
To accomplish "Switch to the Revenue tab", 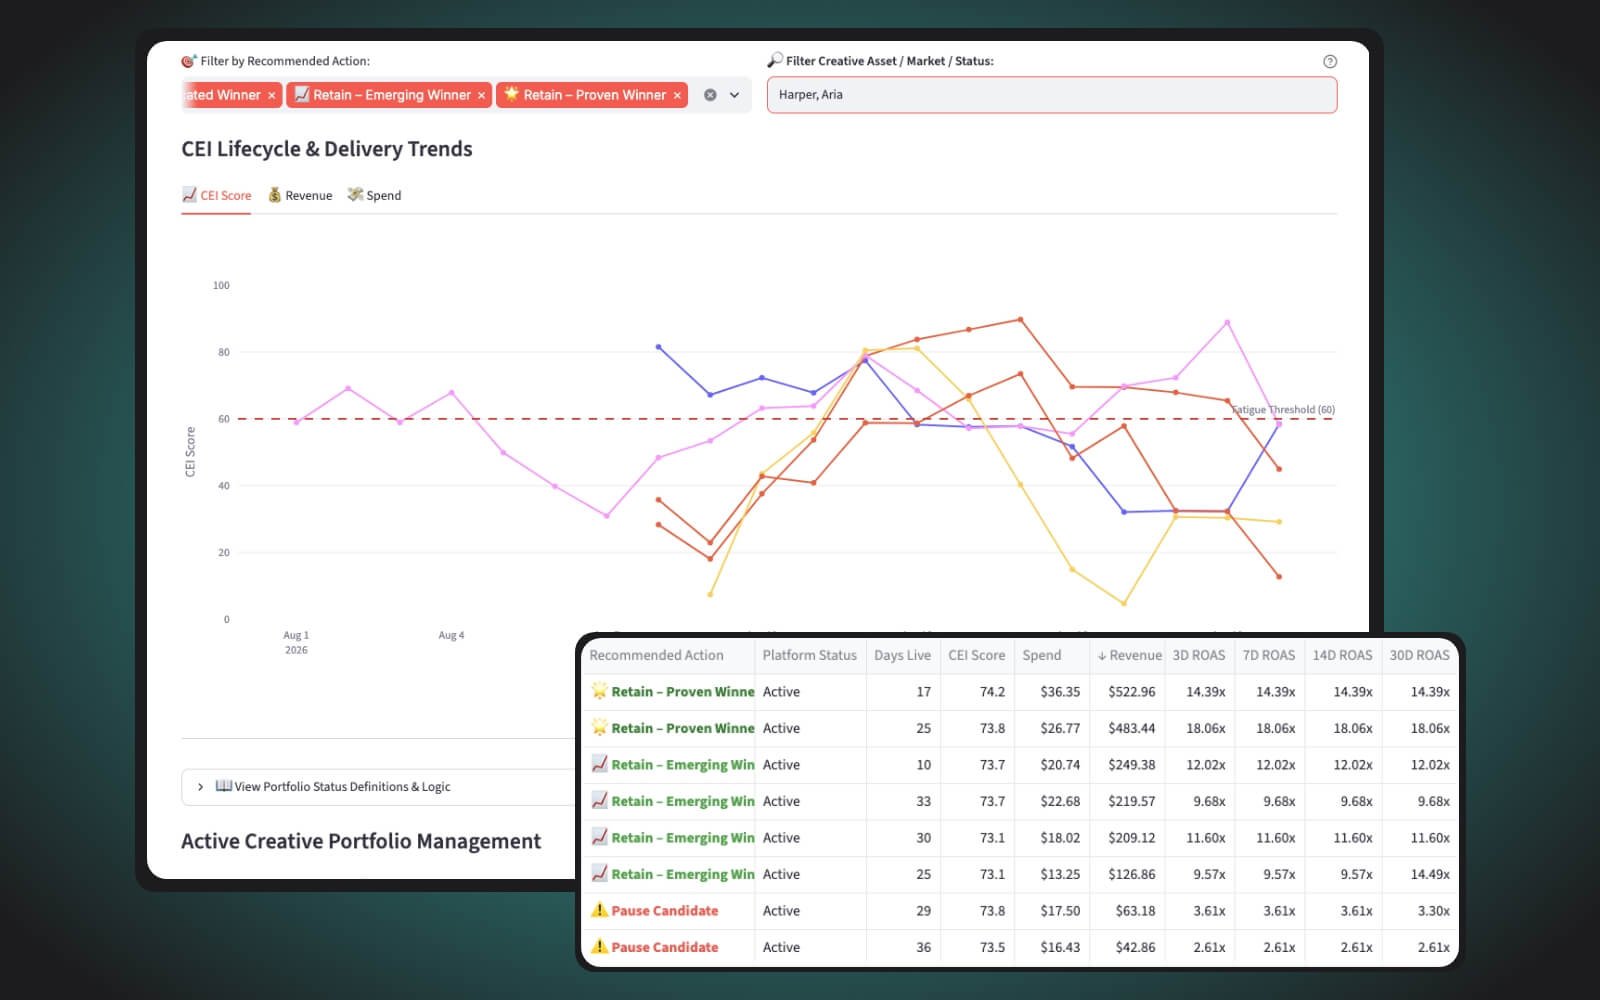I will click(x=300, y=195).
